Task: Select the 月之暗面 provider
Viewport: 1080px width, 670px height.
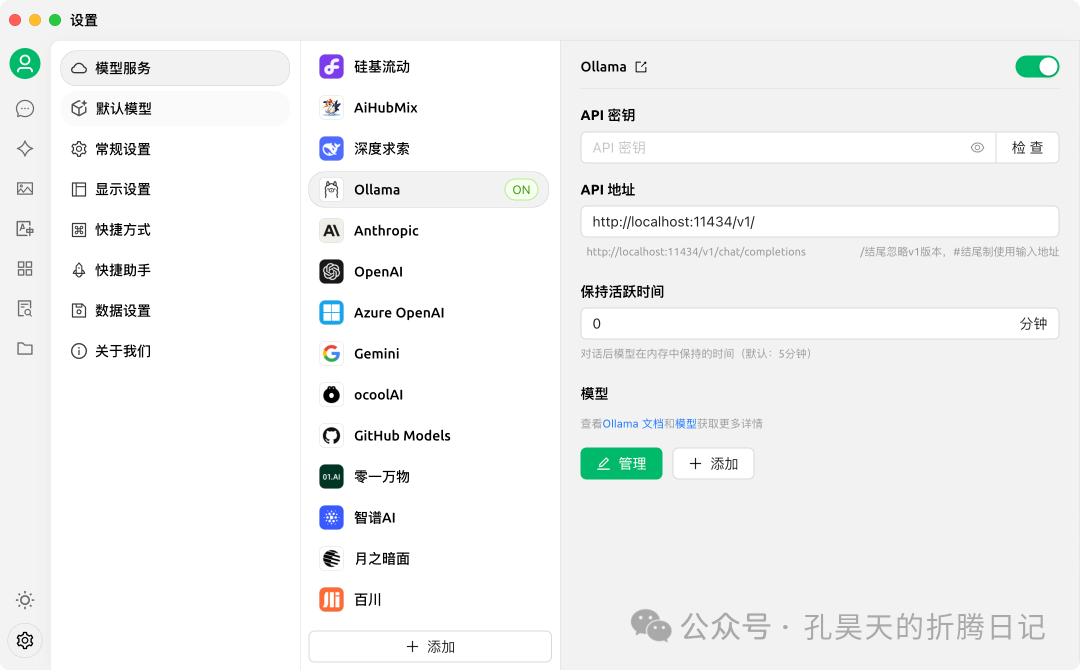Action: click(428, 558)
